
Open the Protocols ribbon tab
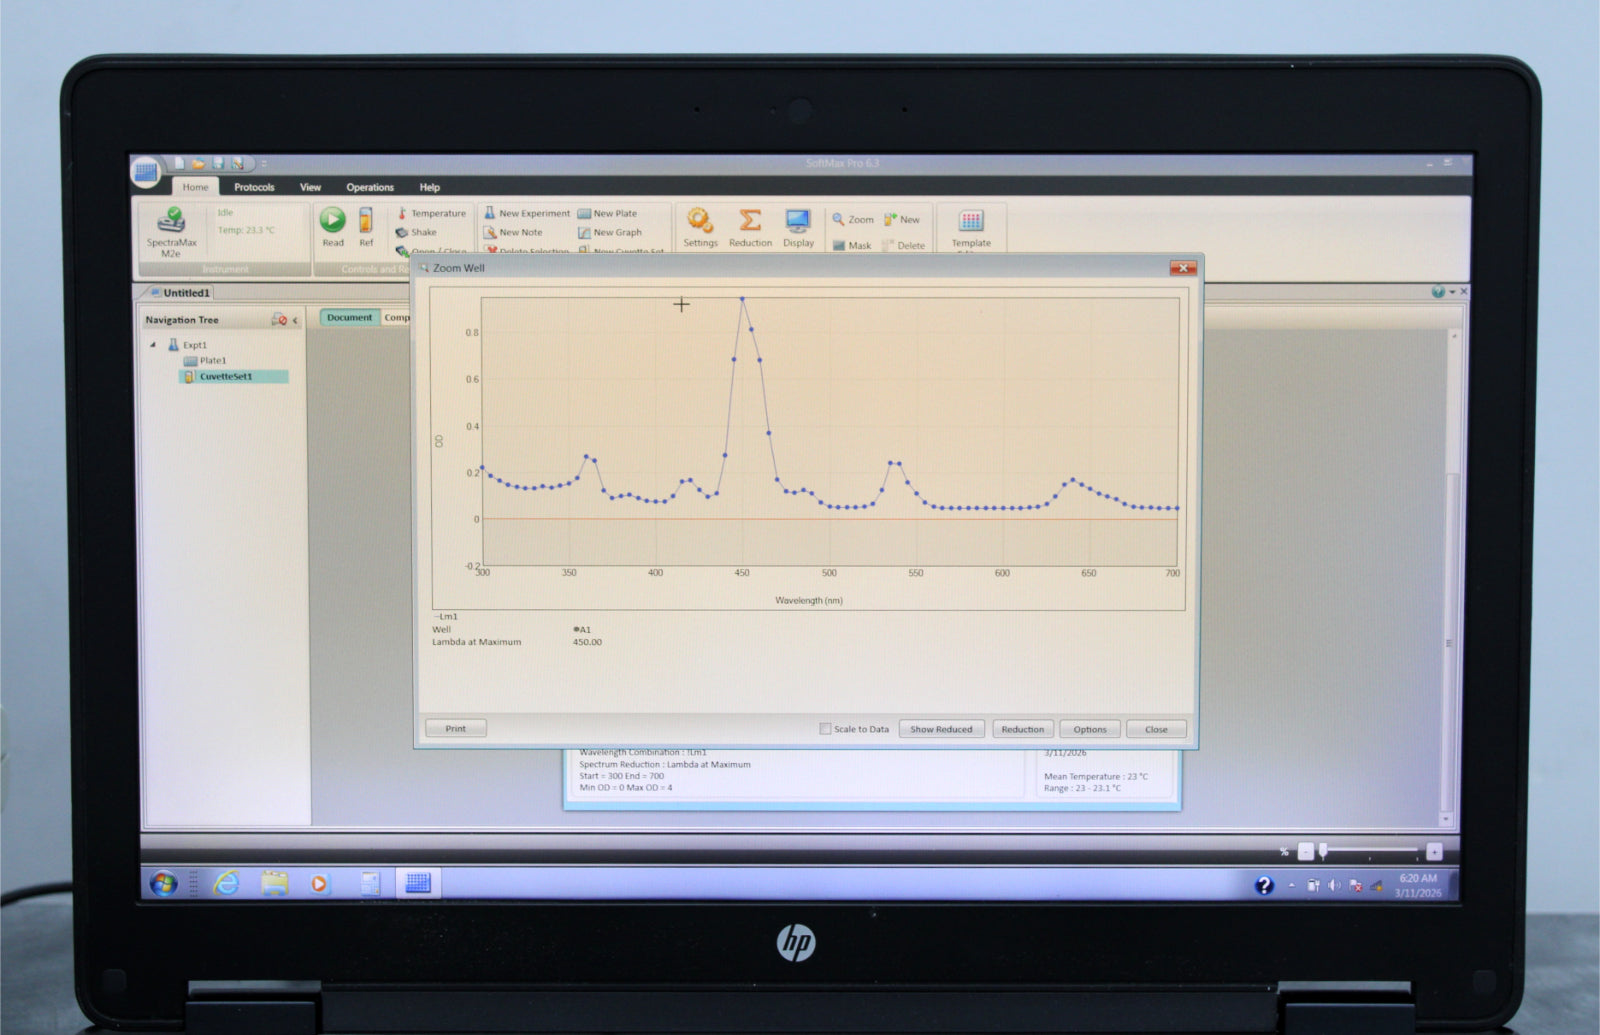pyautogui.click(x=254, y=187)
